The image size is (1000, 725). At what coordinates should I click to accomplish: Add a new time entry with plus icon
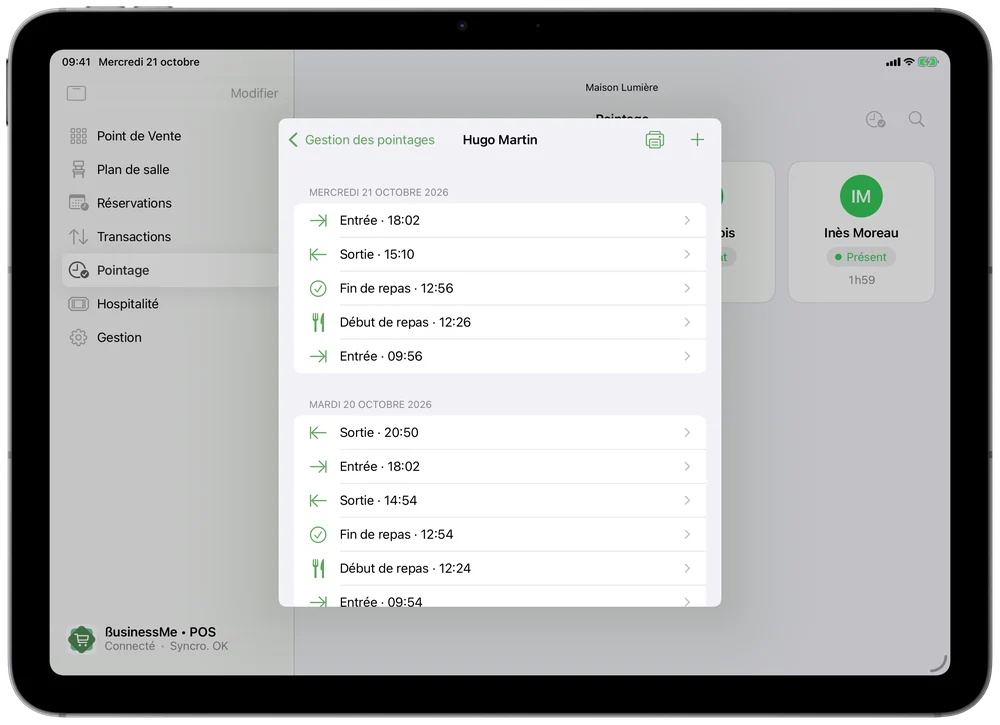[697, 140]
